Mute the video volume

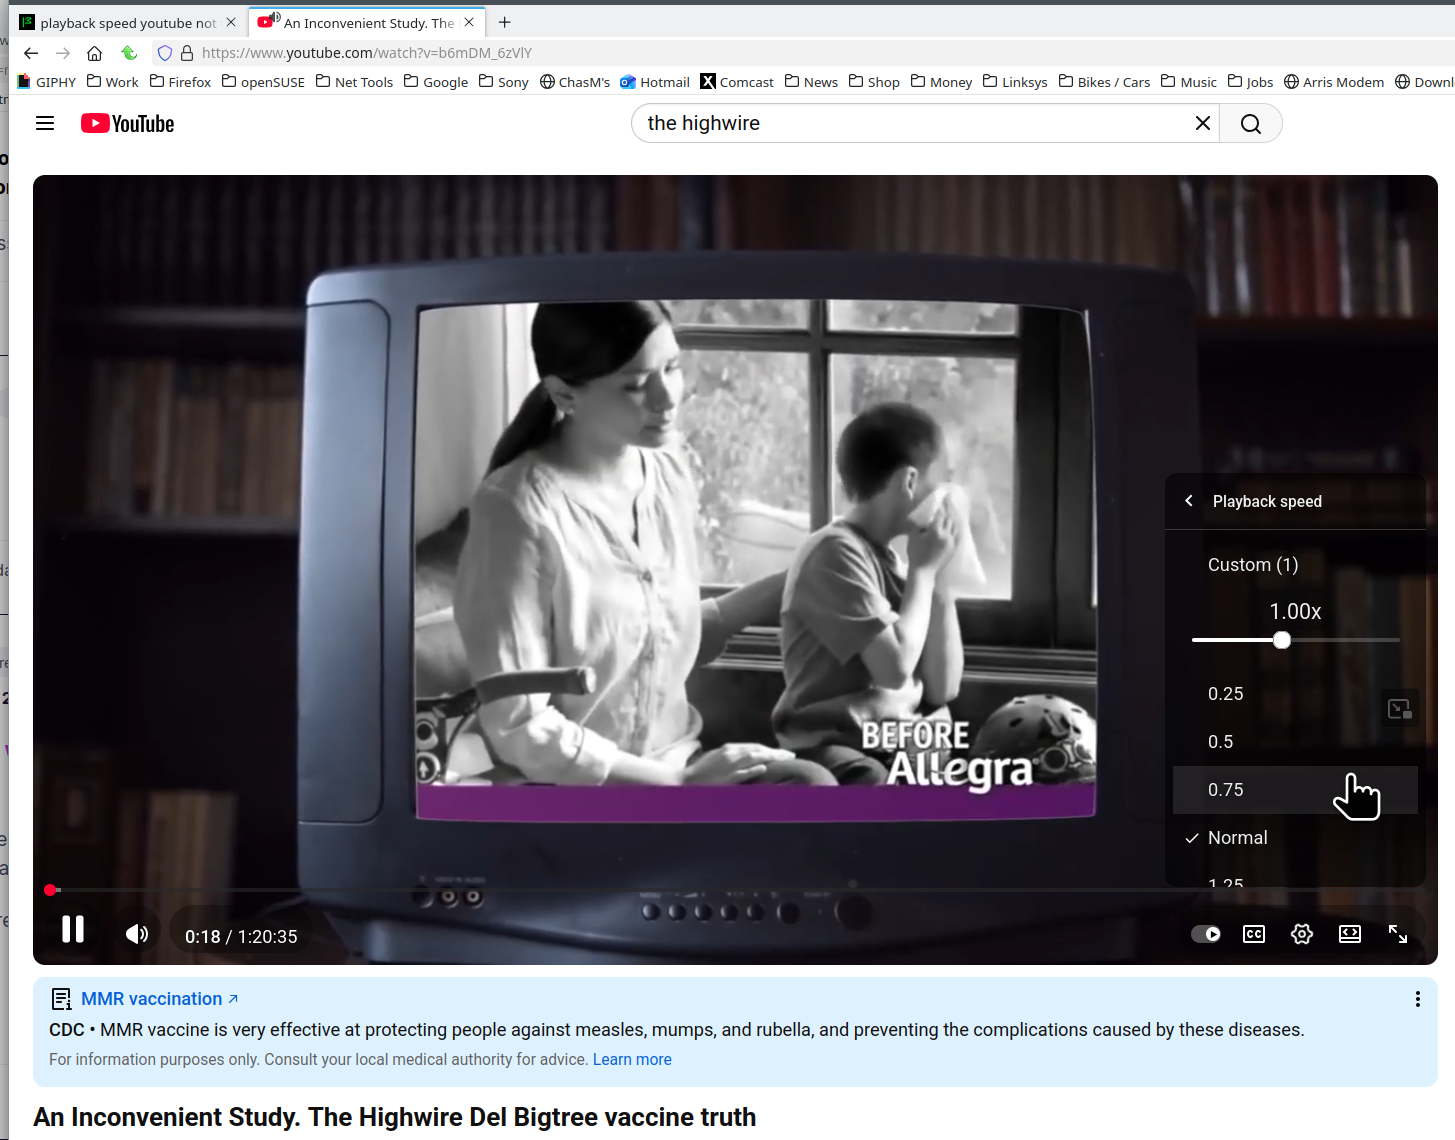[137, 934]
